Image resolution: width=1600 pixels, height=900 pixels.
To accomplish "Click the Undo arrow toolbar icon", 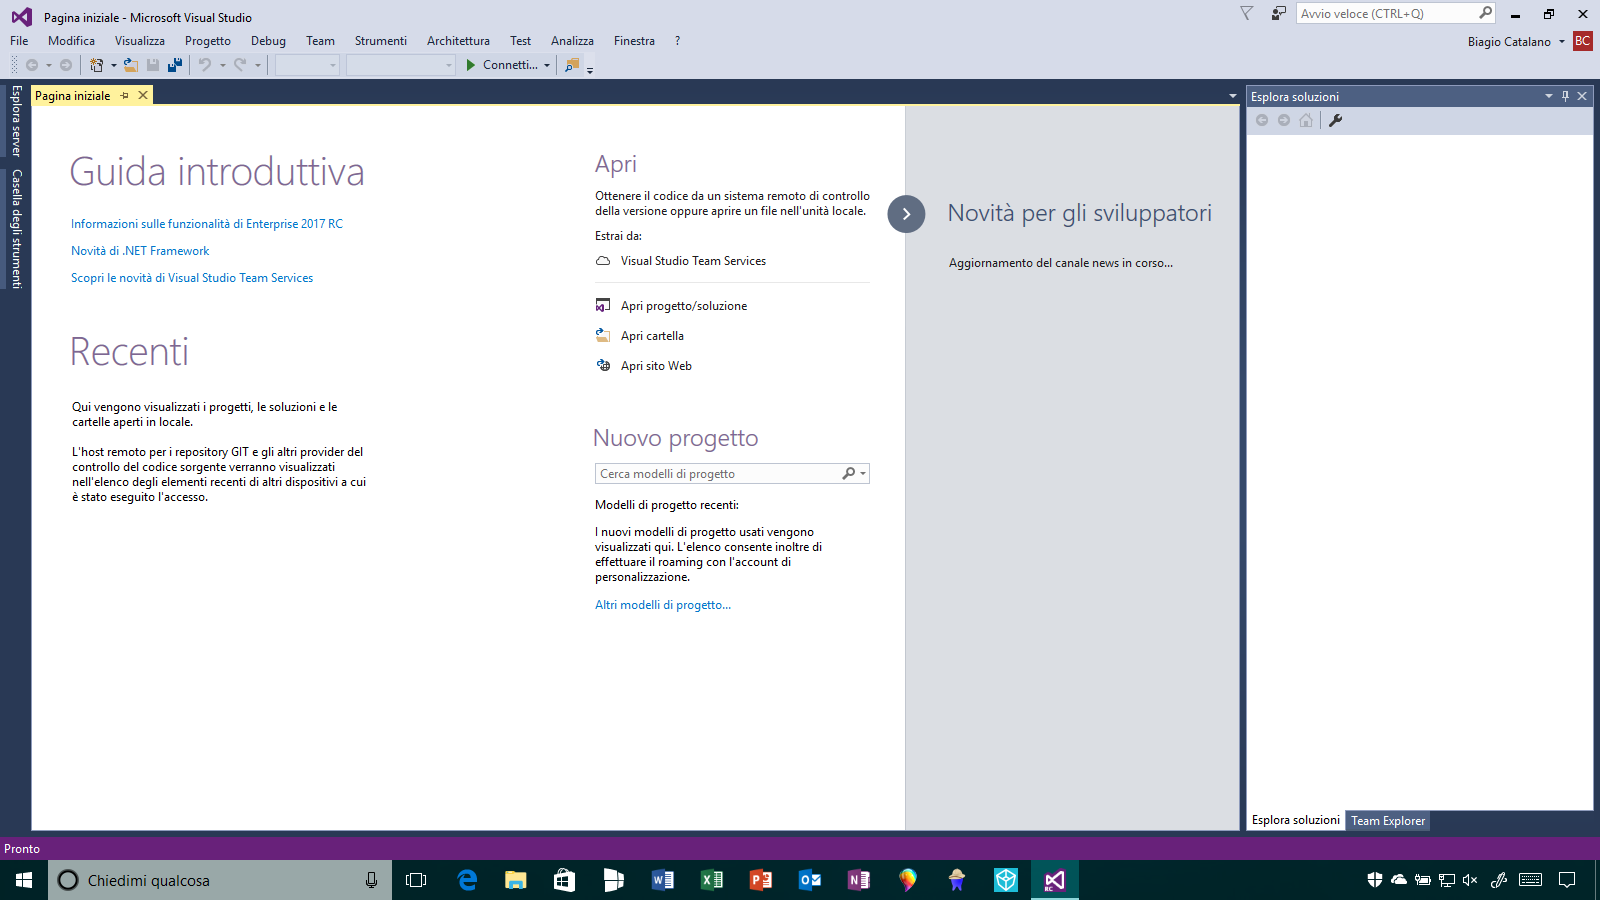I will [205, 65].
